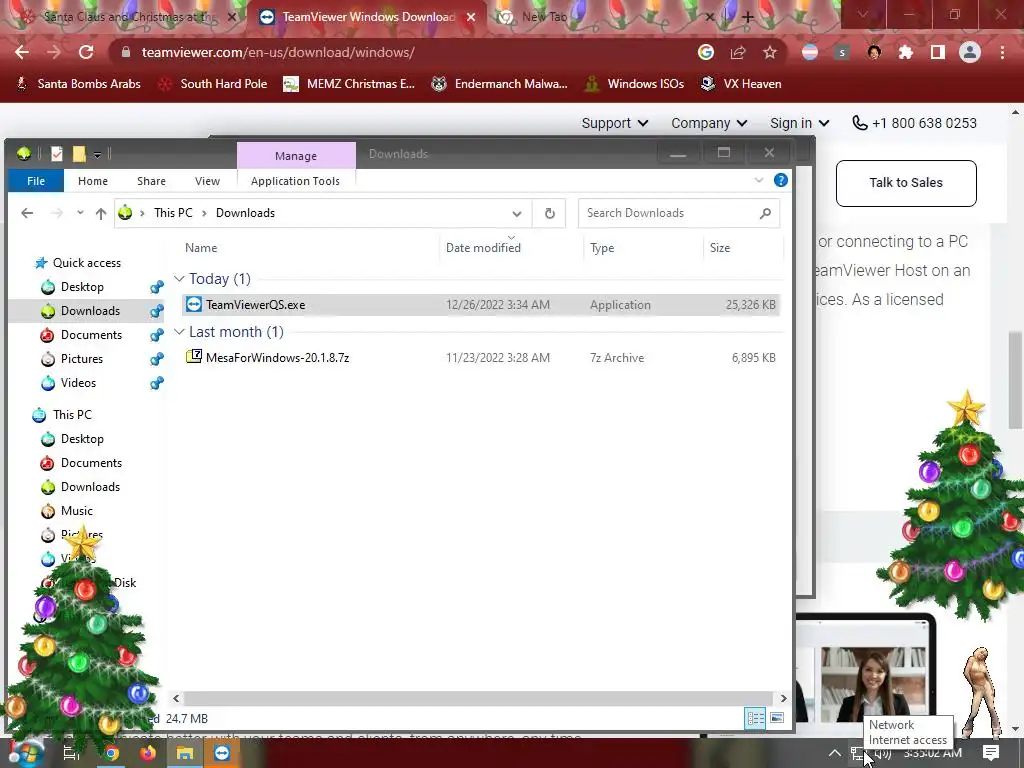Screen dimensions: 1024x768
Task: Refresh the Downloads folder view
Action: point(550,214)
